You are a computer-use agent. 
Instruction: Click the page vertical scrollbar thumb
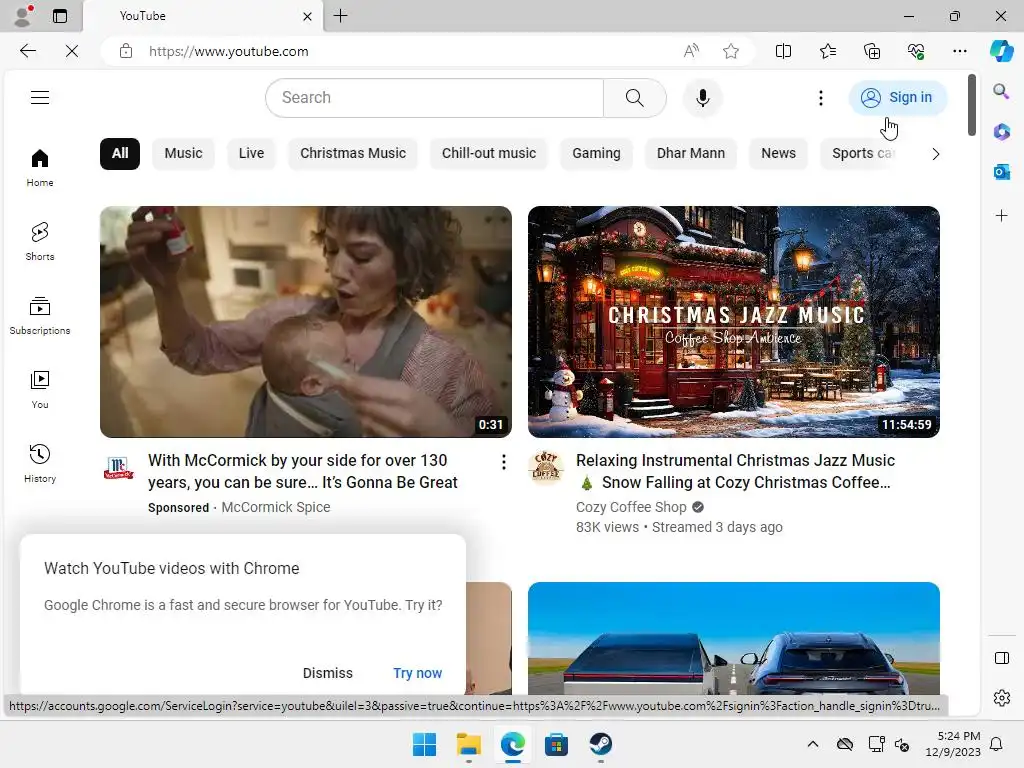972,105
